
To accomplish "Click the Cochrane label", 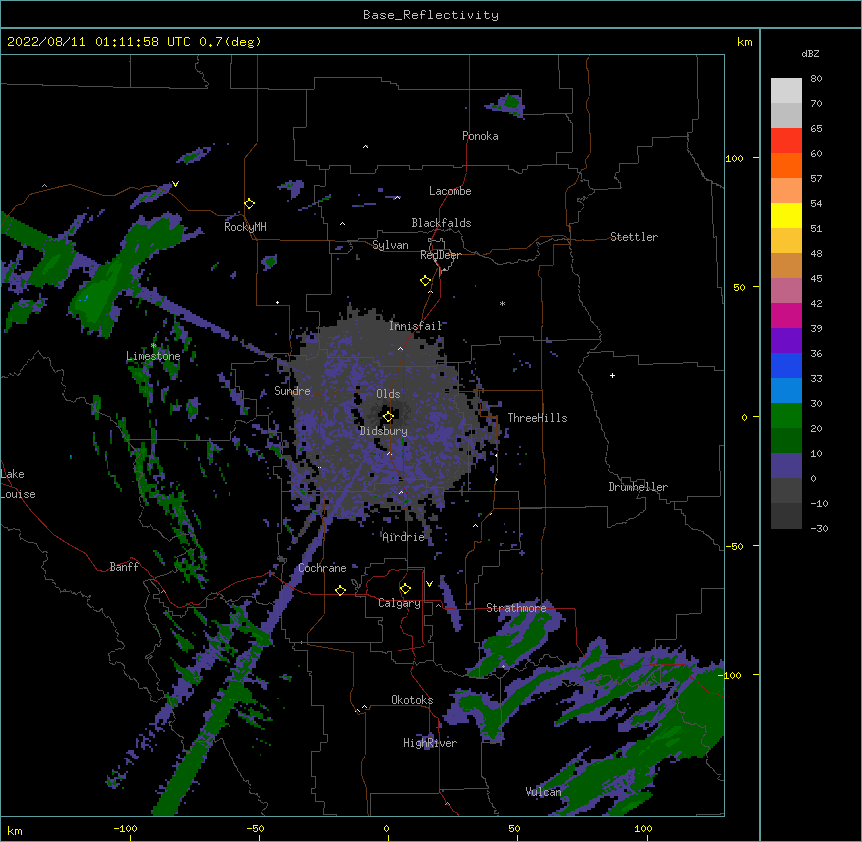I will (322, 568).
